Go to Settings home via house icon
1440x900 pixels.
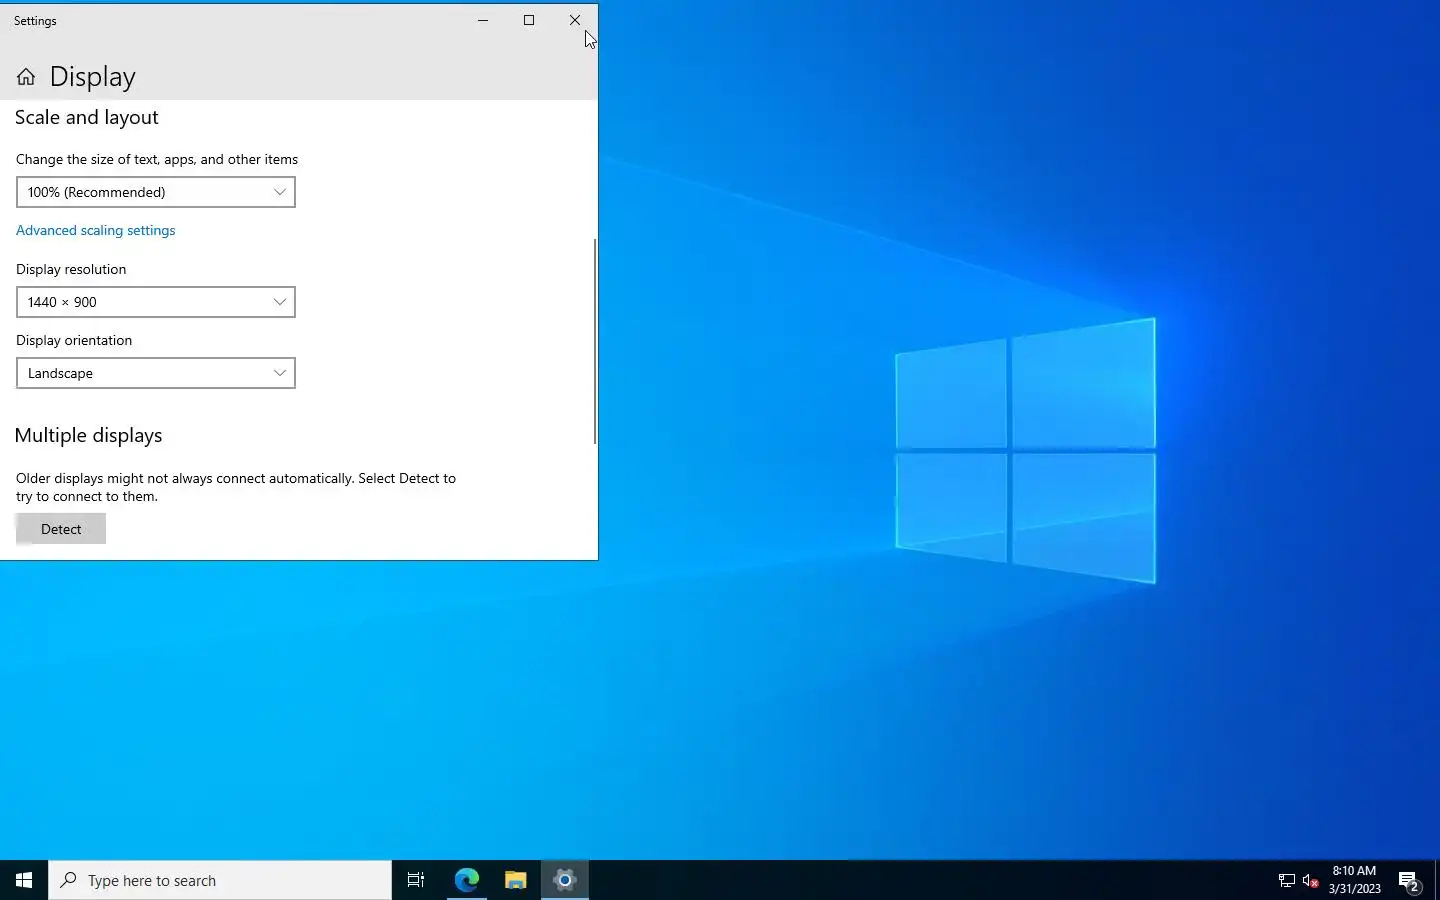point(26,77)
